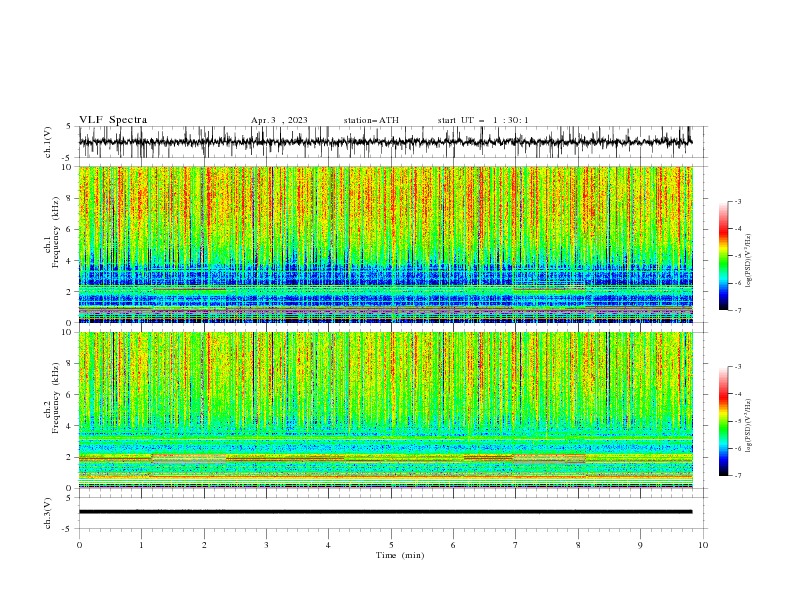Click the "8" tick on the Time axis
This screenshot has height=612, width=792.
pos(578,545)
